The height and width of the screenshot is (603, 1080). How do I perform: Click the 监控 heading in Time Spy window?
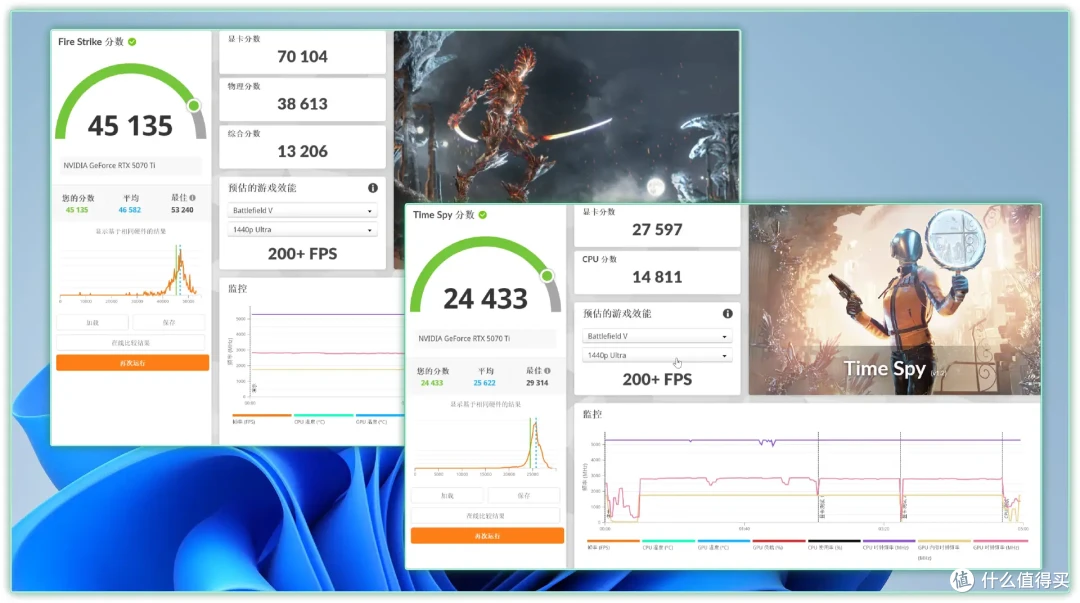point(592,414)
